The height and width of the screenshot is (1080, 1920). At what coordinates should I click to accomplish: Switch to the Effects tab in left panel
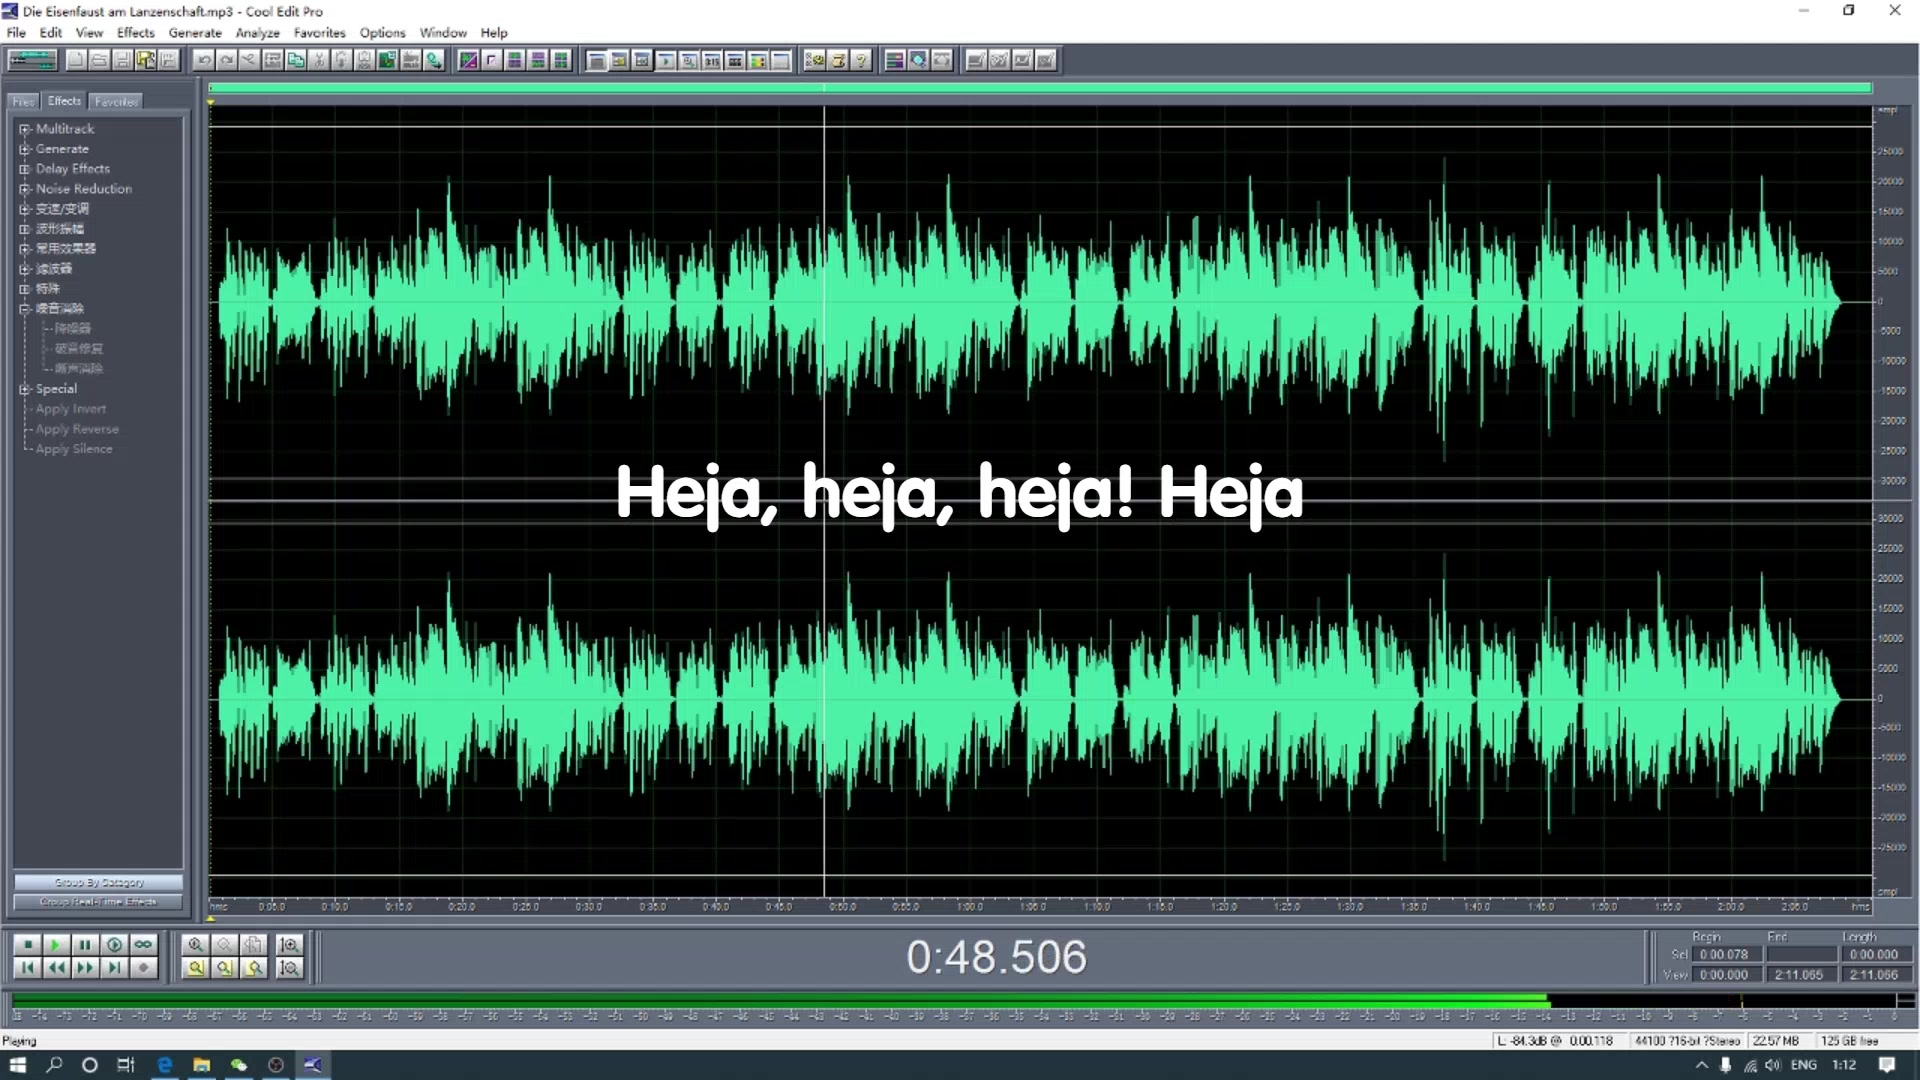pos(63,100)
